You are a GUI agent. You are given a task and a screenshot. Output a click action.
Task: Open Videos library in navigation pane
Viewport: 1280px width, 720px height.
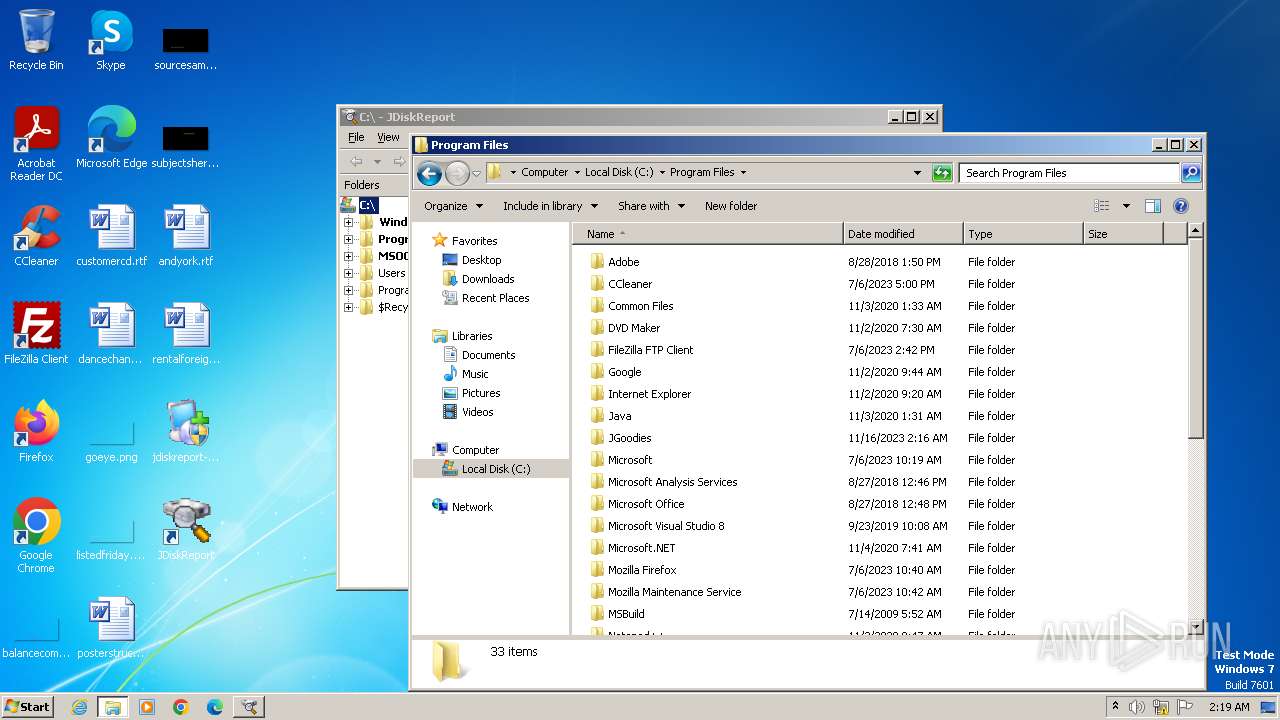point(477,412)
